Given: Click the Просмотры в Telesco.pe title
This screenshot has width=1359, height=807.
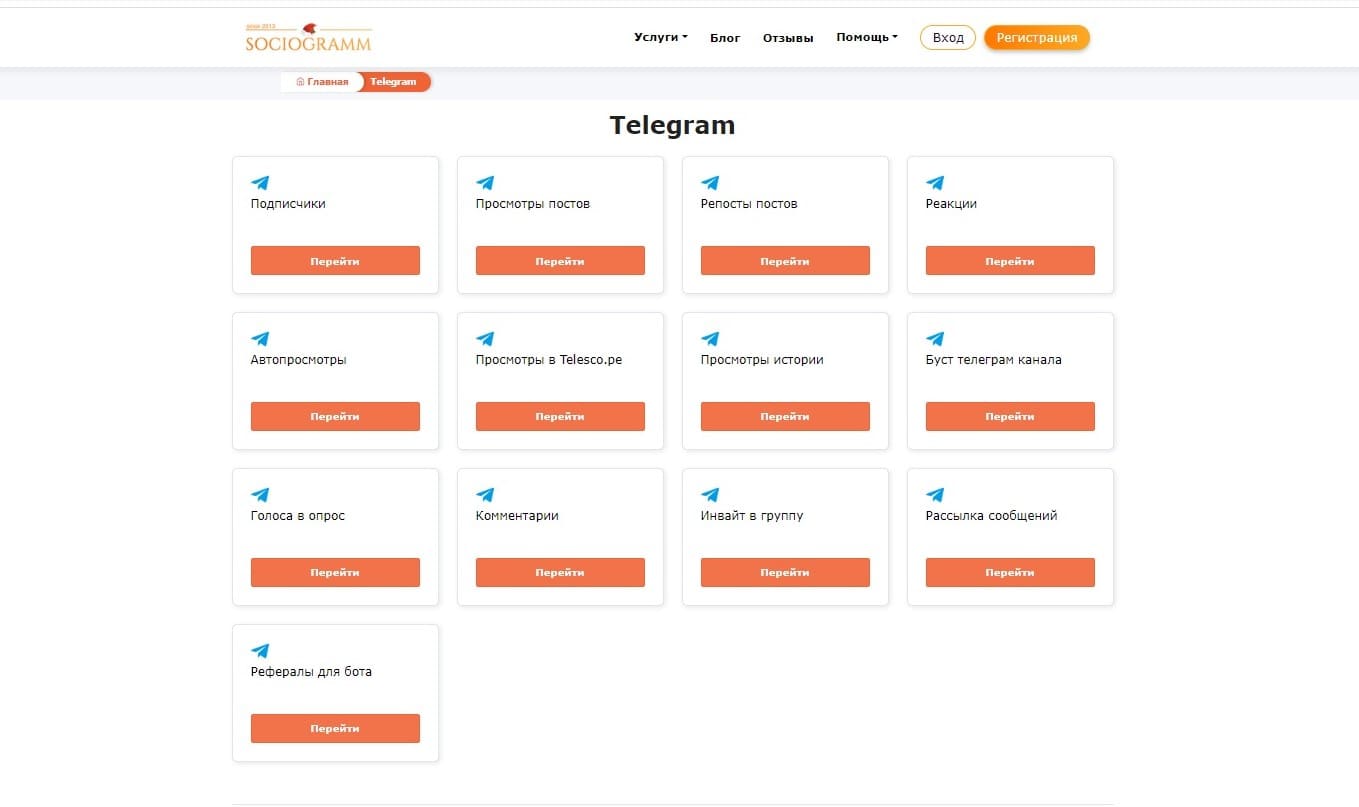Looking at the screenshot, I should (549, 360).
